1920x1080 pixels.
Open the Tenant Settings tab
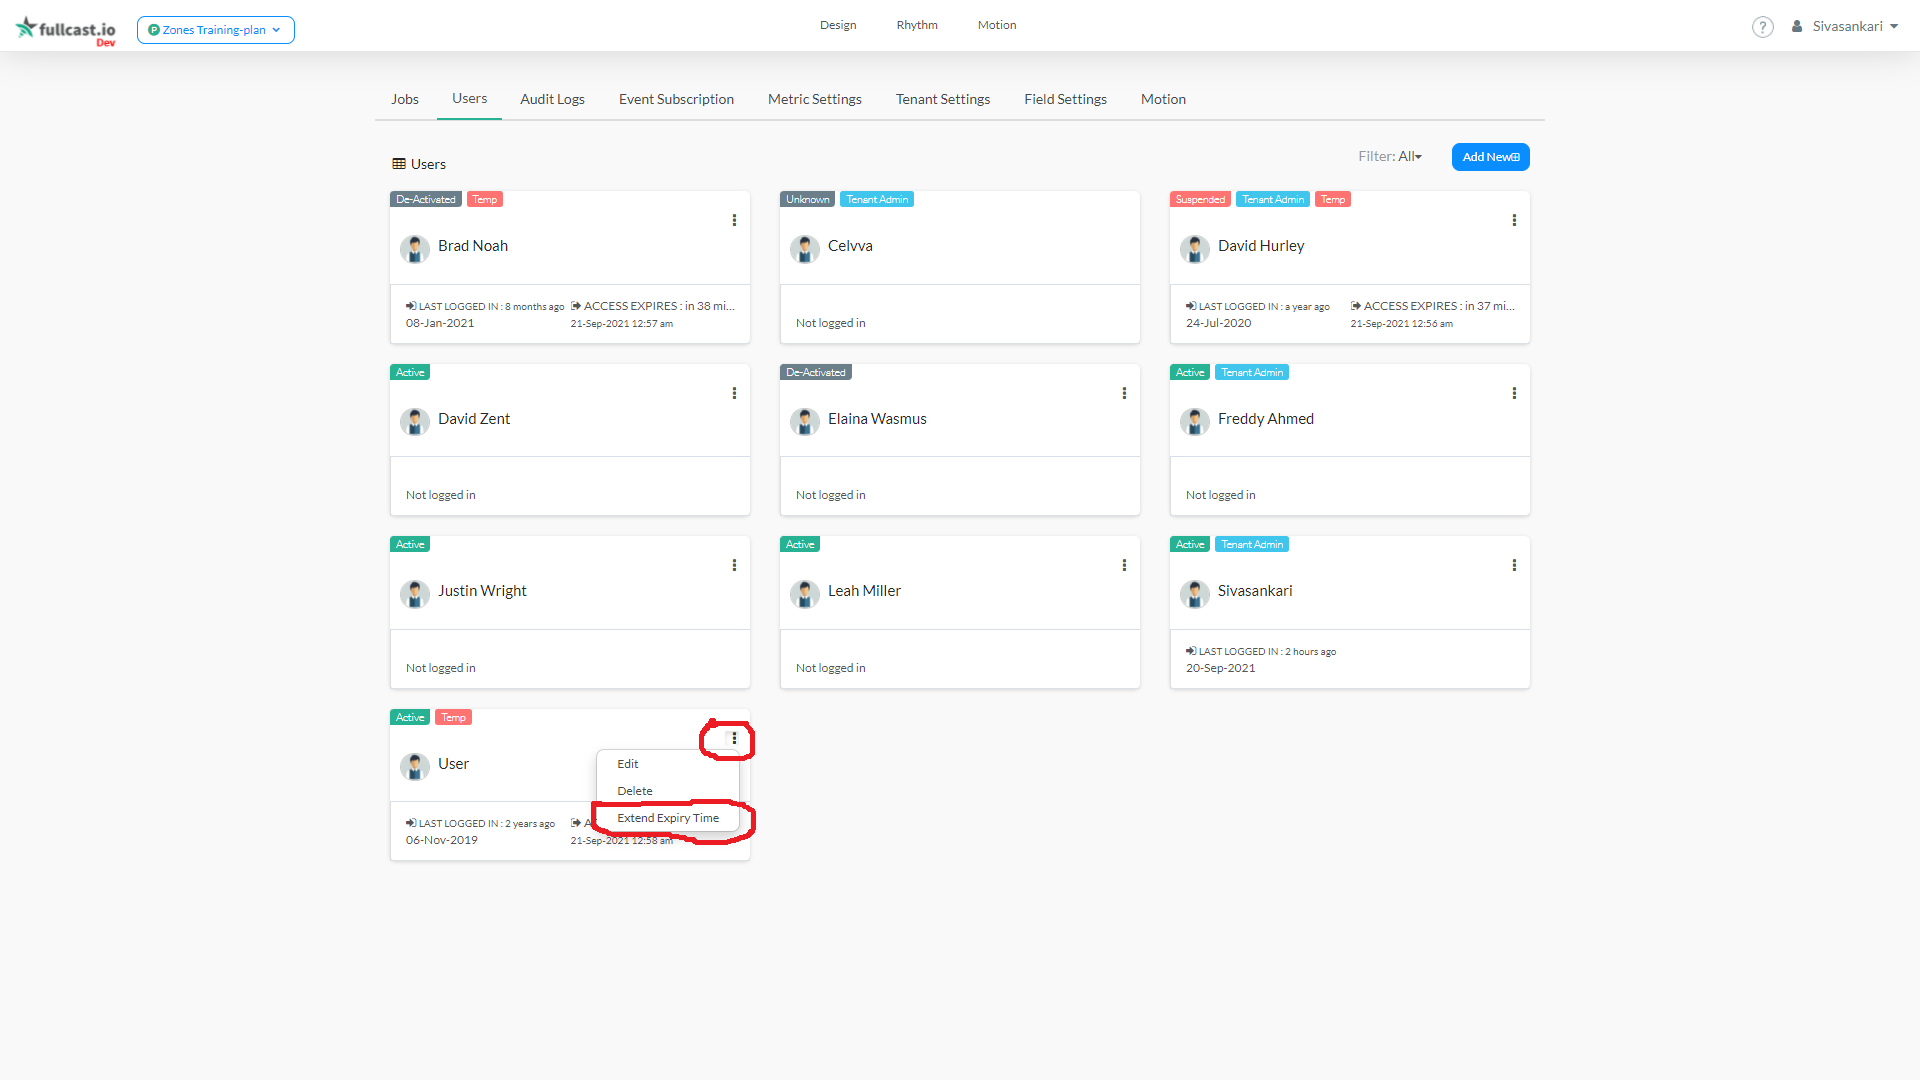tap(942, 99)
